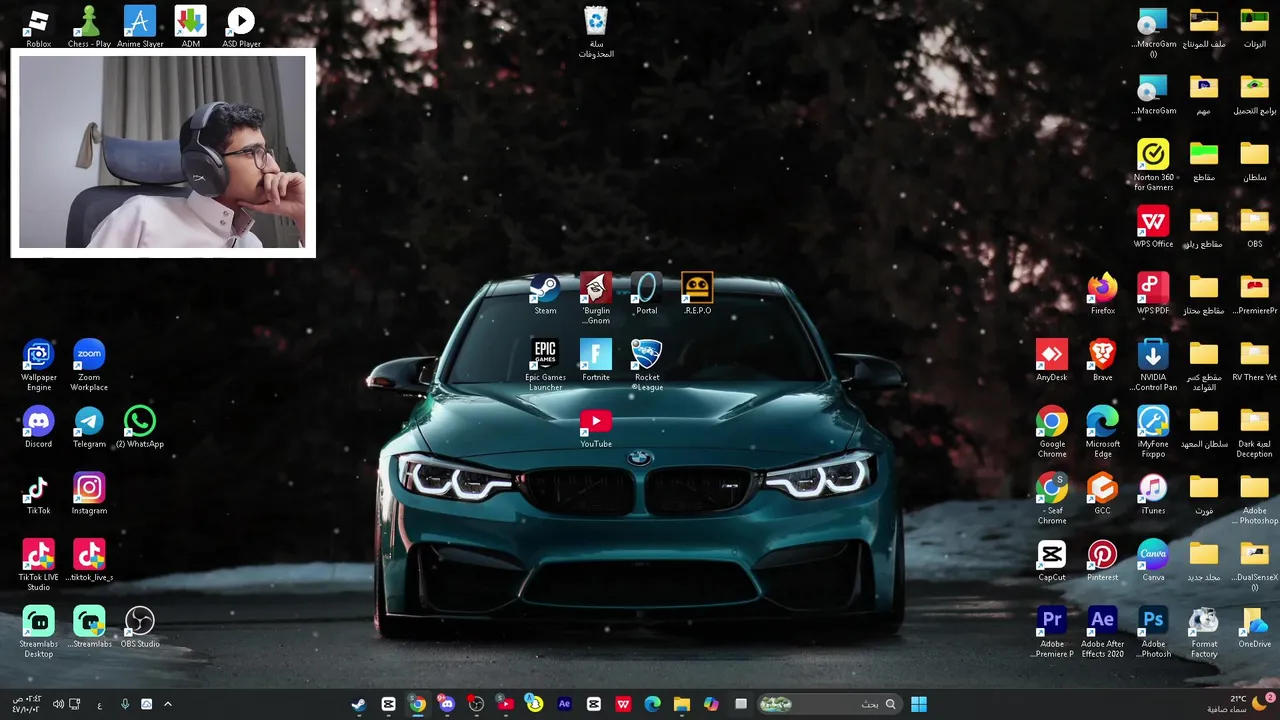Open Copilot from the taskbar

pos(711,704)
